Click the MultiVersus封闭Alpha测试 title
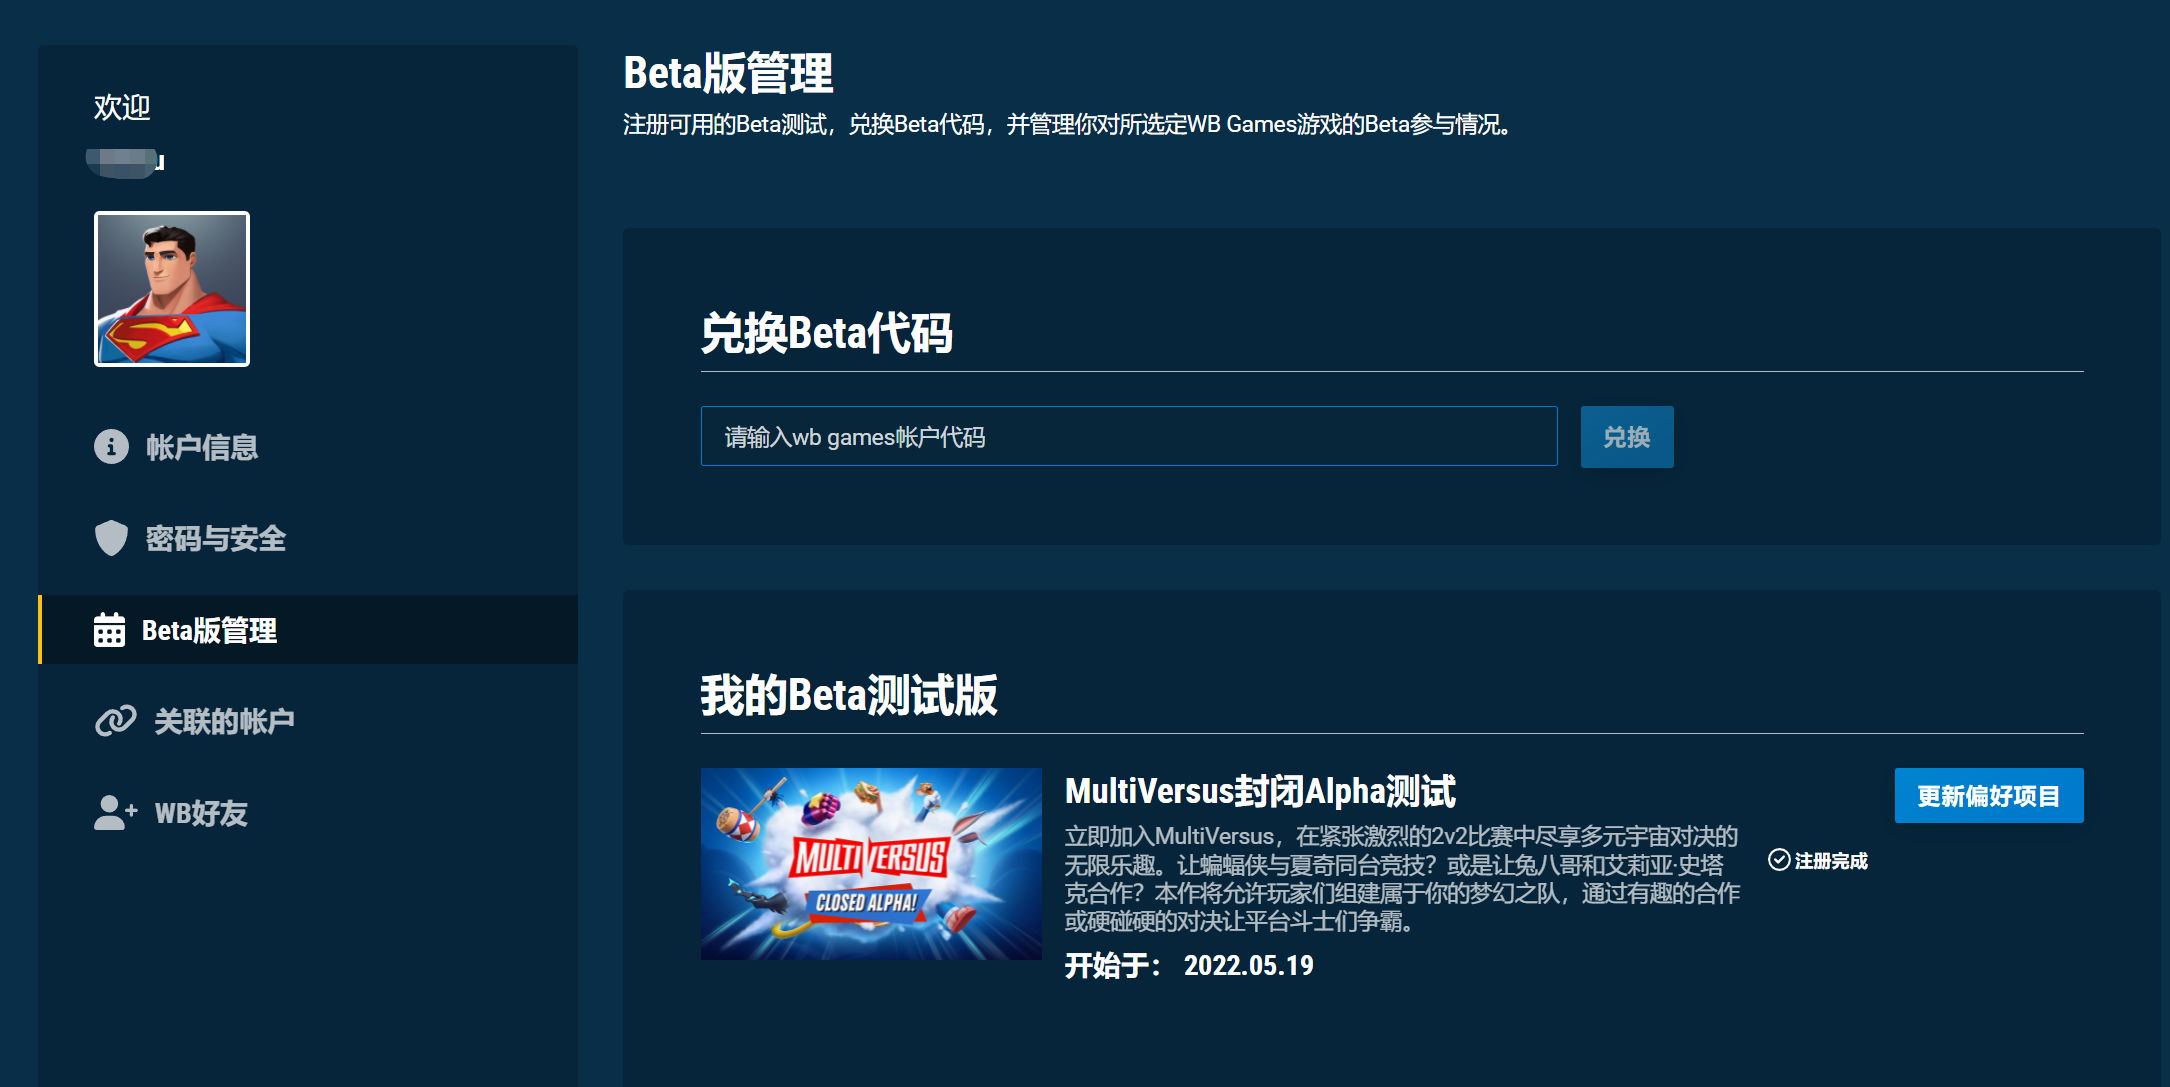 pos(1260,791)
